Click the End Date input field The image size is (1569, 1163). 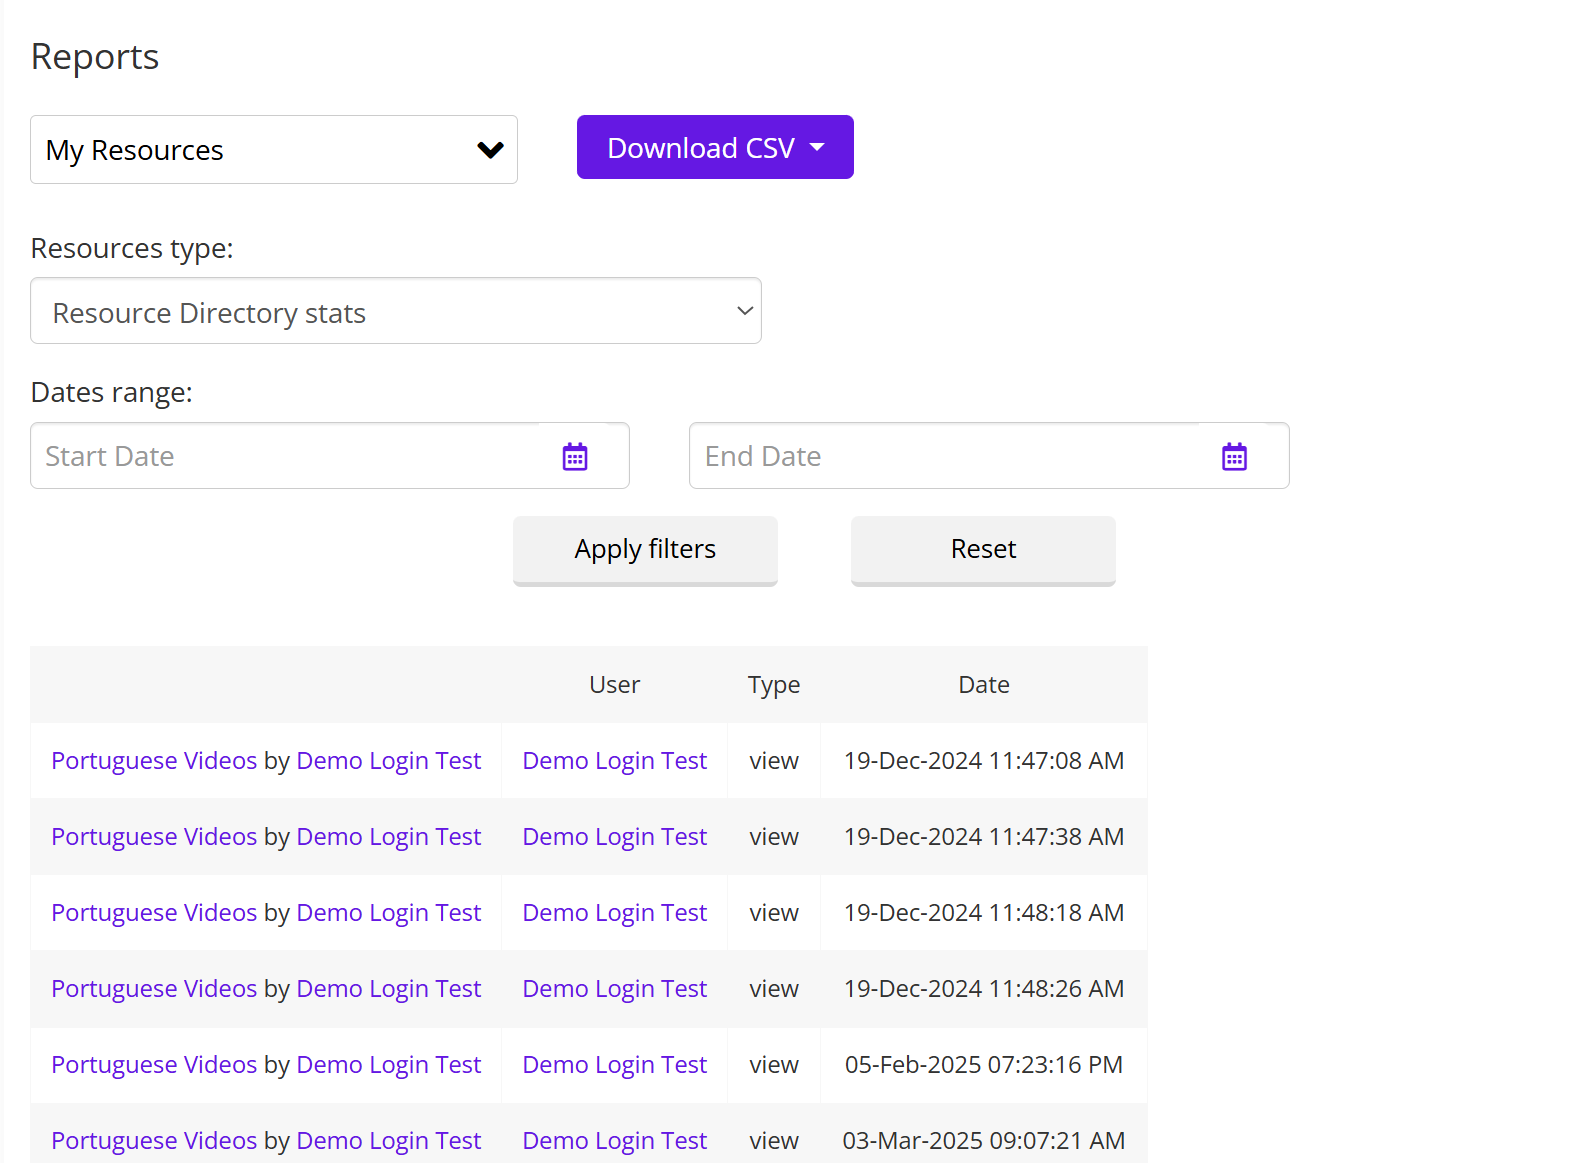pos(950,457)
